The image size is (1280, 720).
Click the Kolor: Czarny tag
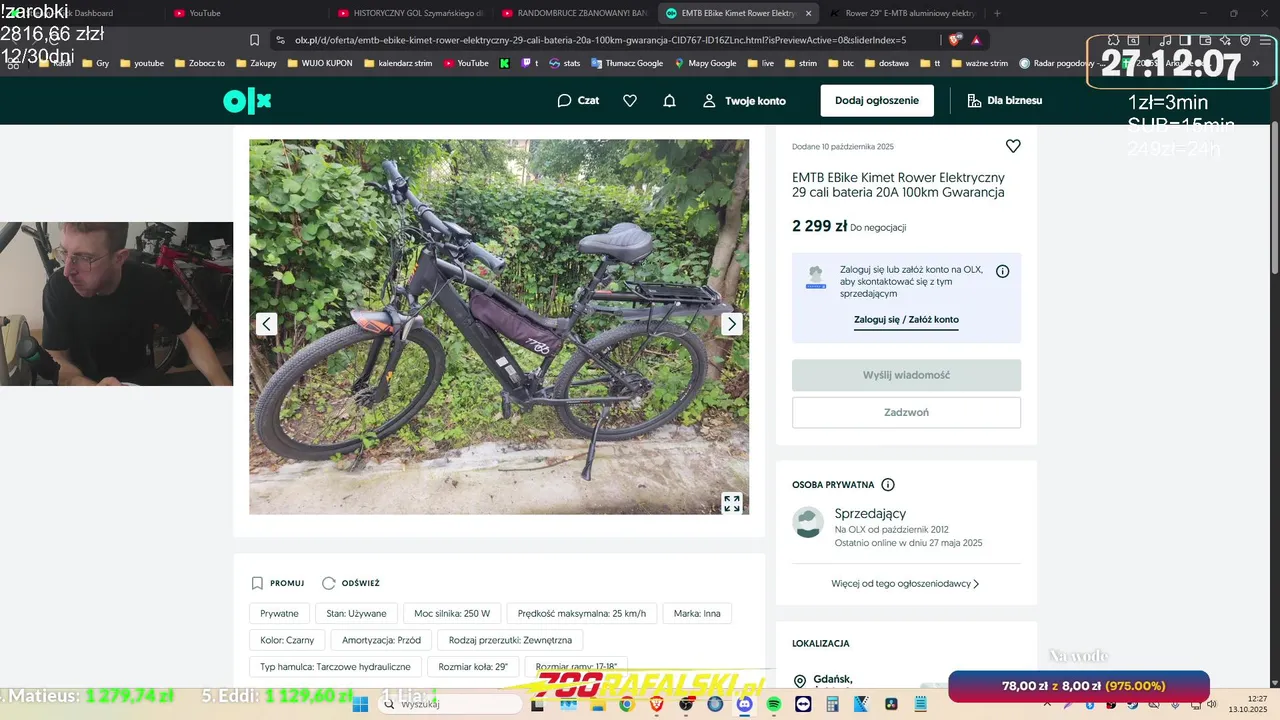287,640
